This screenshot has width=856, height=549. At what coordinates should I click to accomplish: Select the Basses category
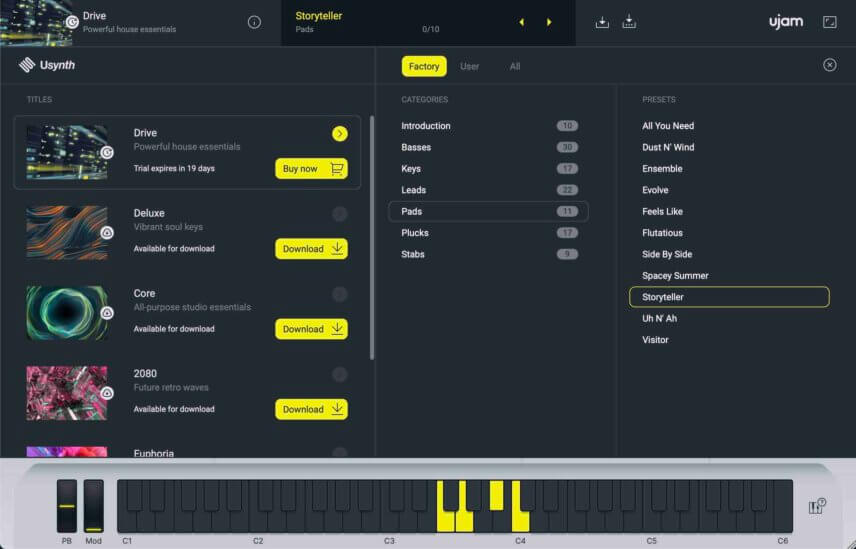(x=489, y=147)
